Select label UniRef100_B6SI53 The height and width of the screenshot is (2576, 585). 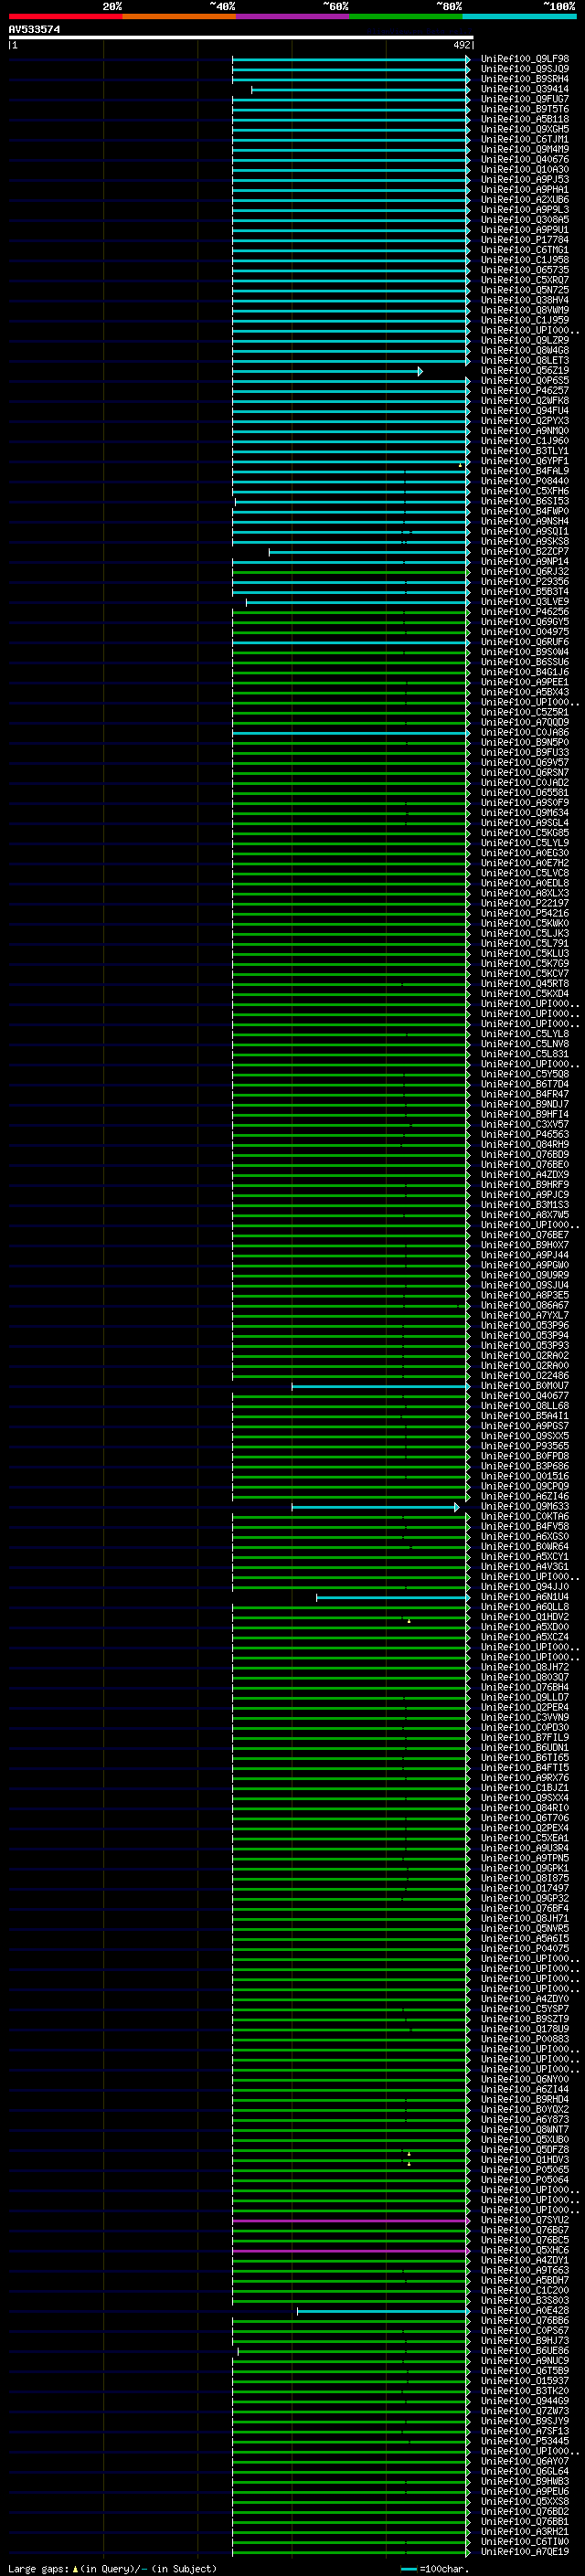(x=525, y=501)
